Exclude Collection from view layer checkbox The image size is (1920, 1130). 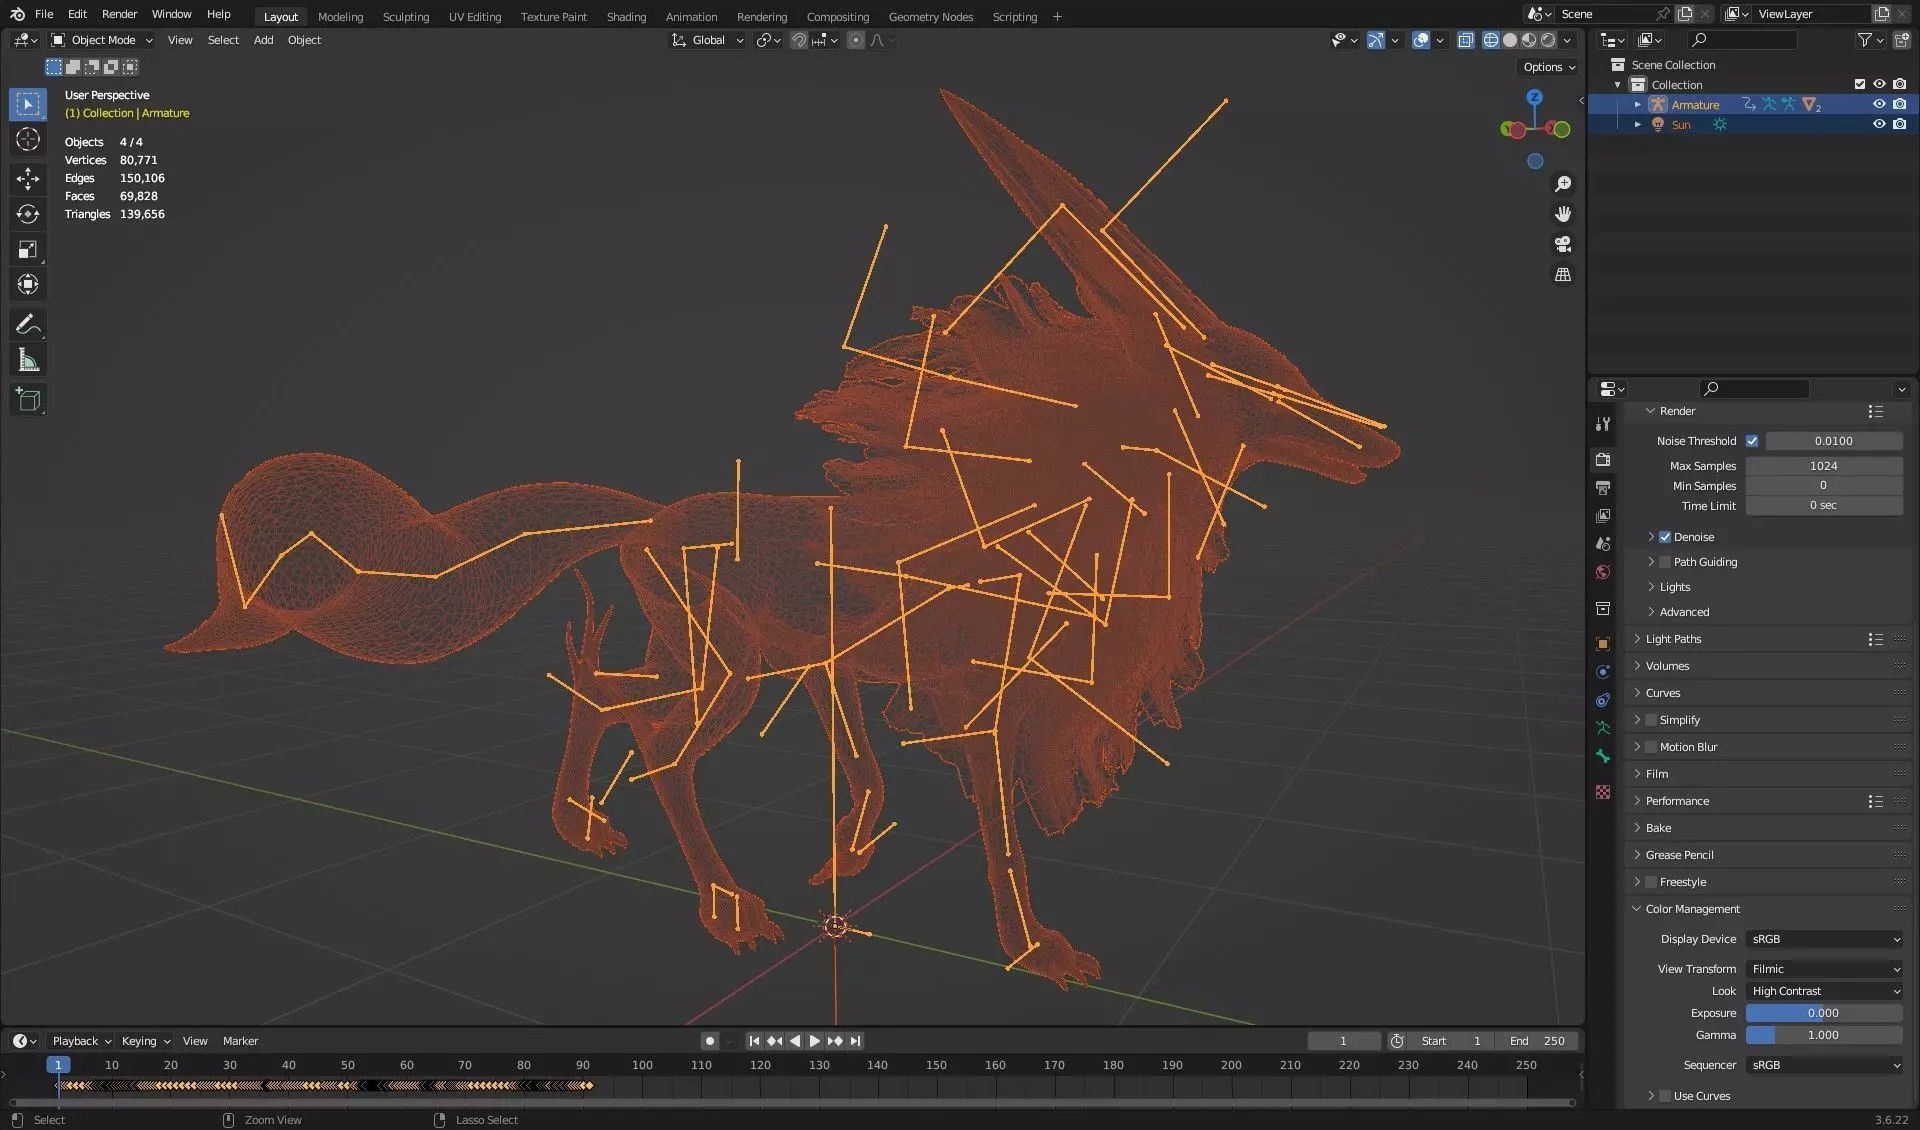(1860, 85)
